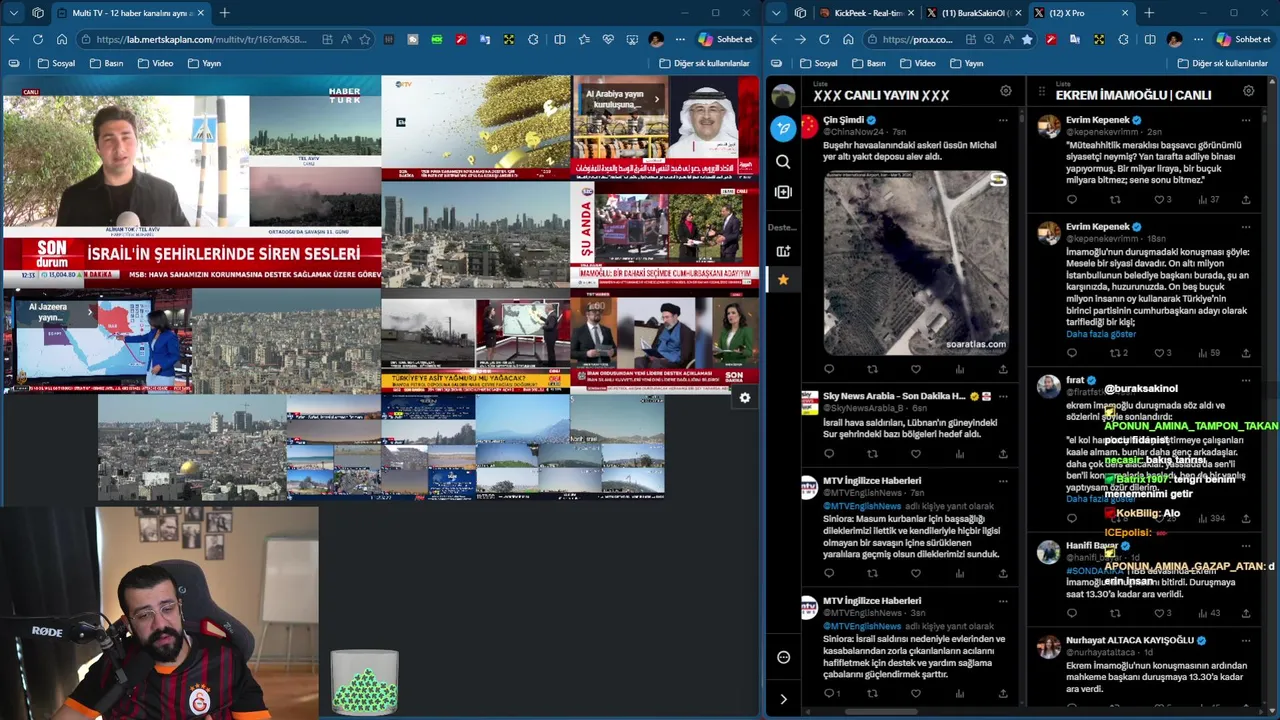
Task: Open Diğer sık kullanılanlar in right window
Action: pos(1223,63)
